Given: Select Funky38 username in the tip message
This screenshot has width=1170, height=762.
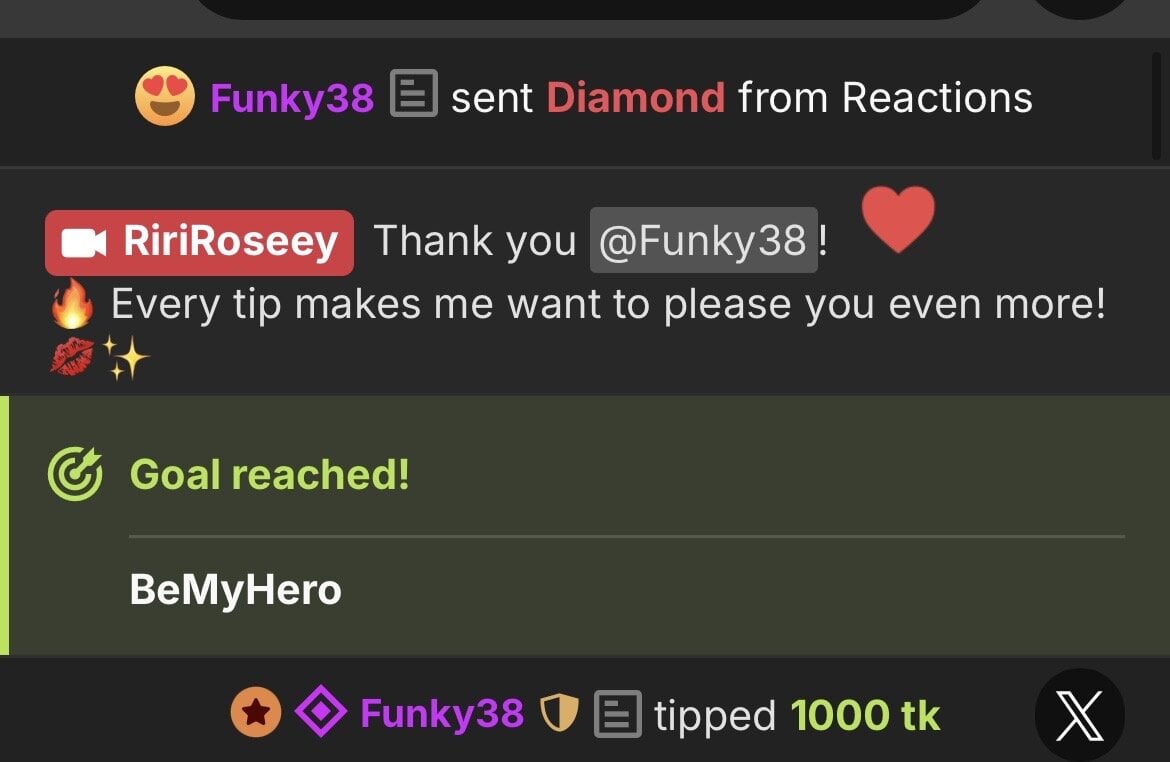Looking at the screenshot, I should (x=441, y=714).
